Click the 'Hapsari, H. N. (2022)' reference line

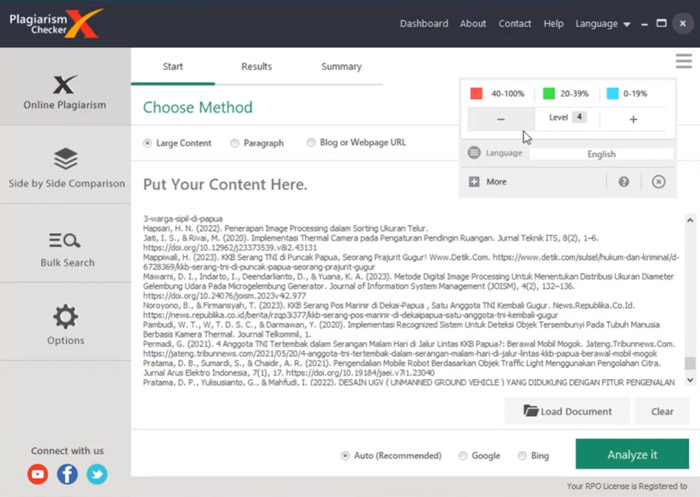point(285,229)
